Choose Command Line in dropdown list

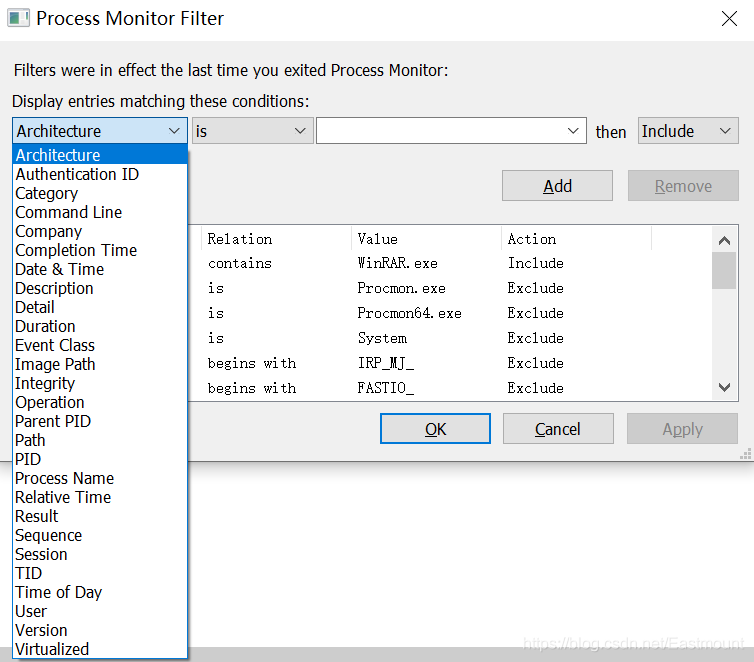click(x=69, y=212)
